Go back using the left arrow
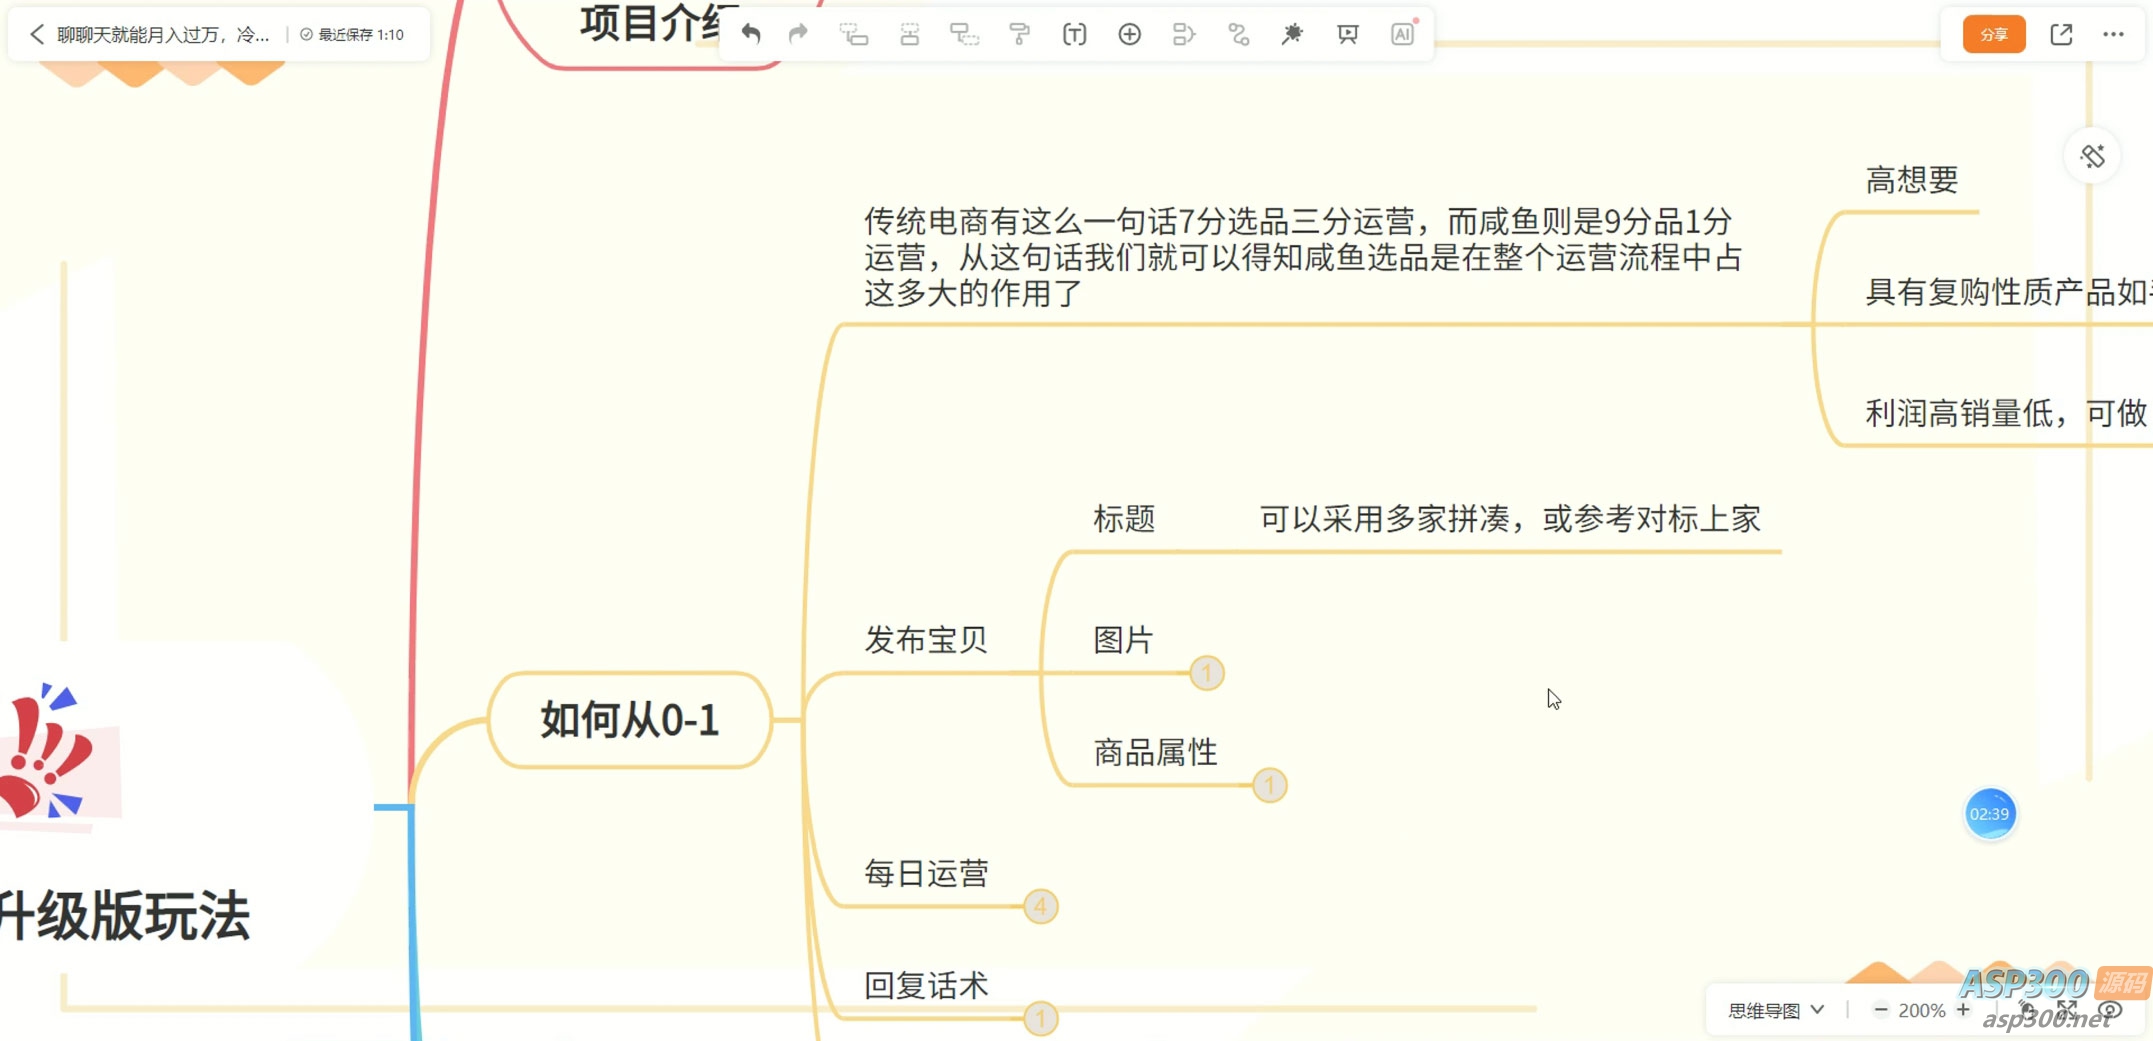This screenshot has width=2153, height=1041. coord(37,35)
